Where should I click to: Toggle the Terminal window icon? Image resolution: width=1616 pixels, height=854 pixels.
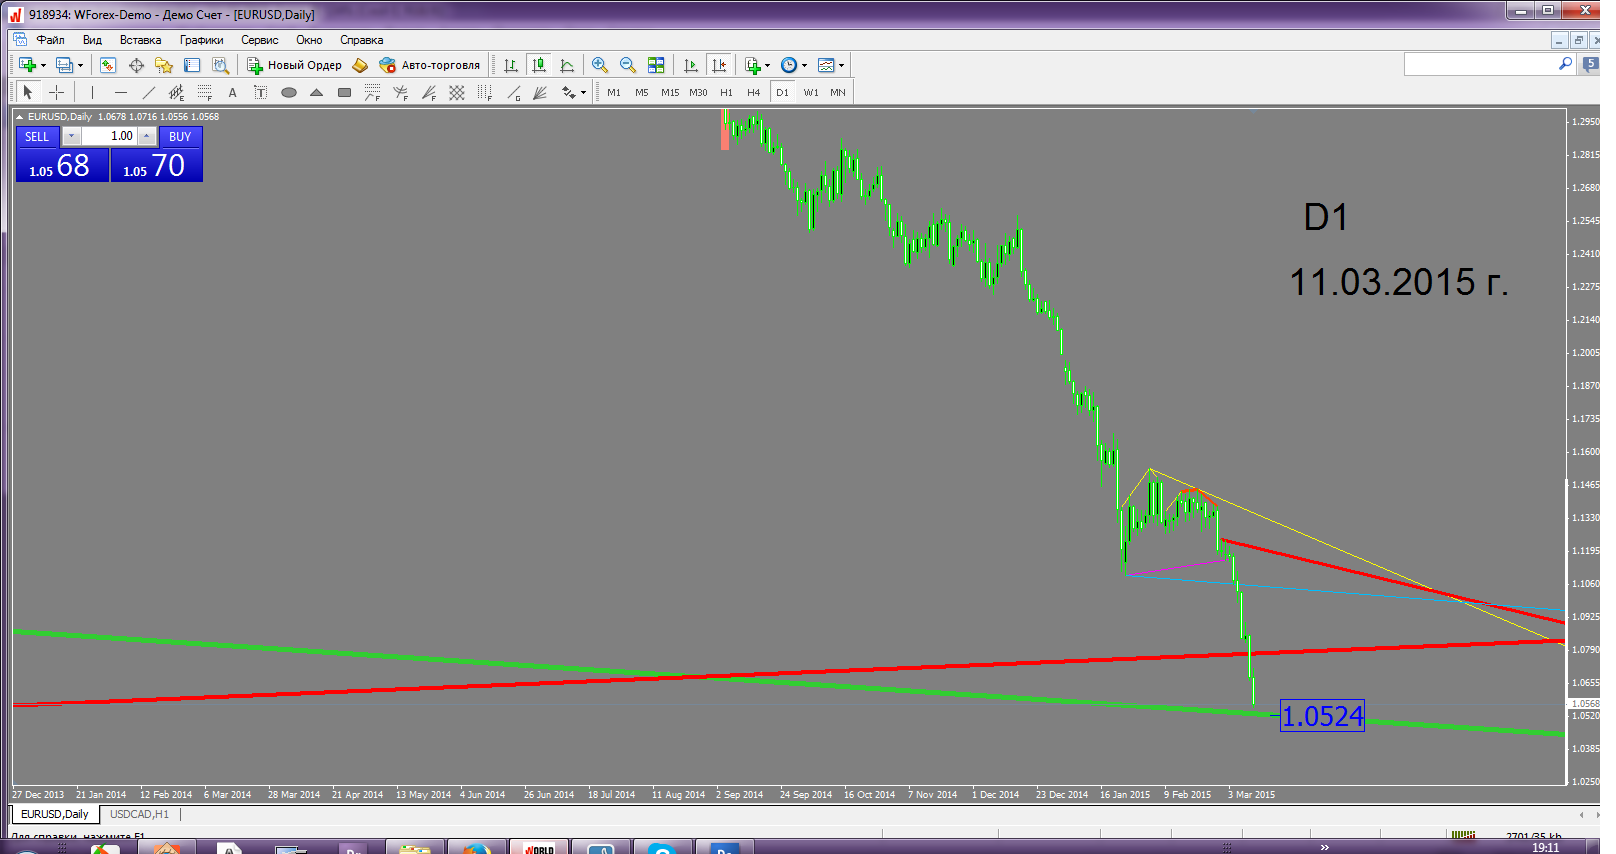point(192,65)
